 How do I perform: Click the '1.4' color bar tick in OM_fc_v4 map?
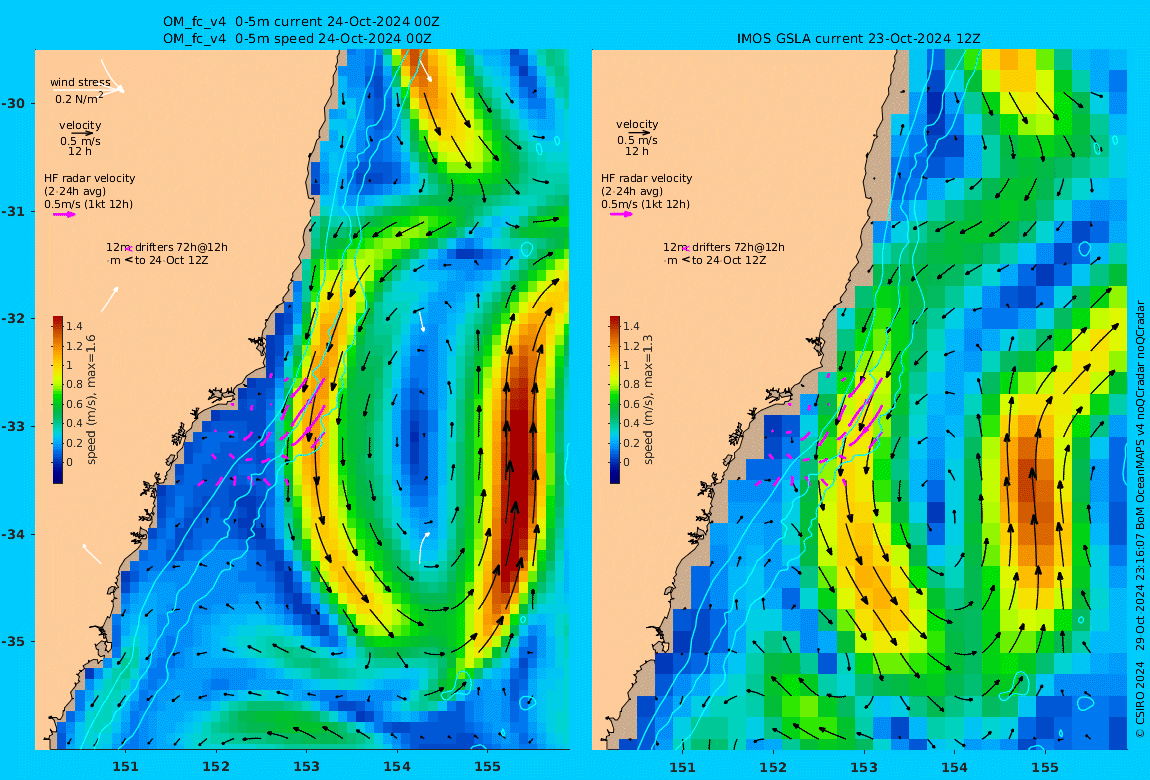[x=74, y=326]
